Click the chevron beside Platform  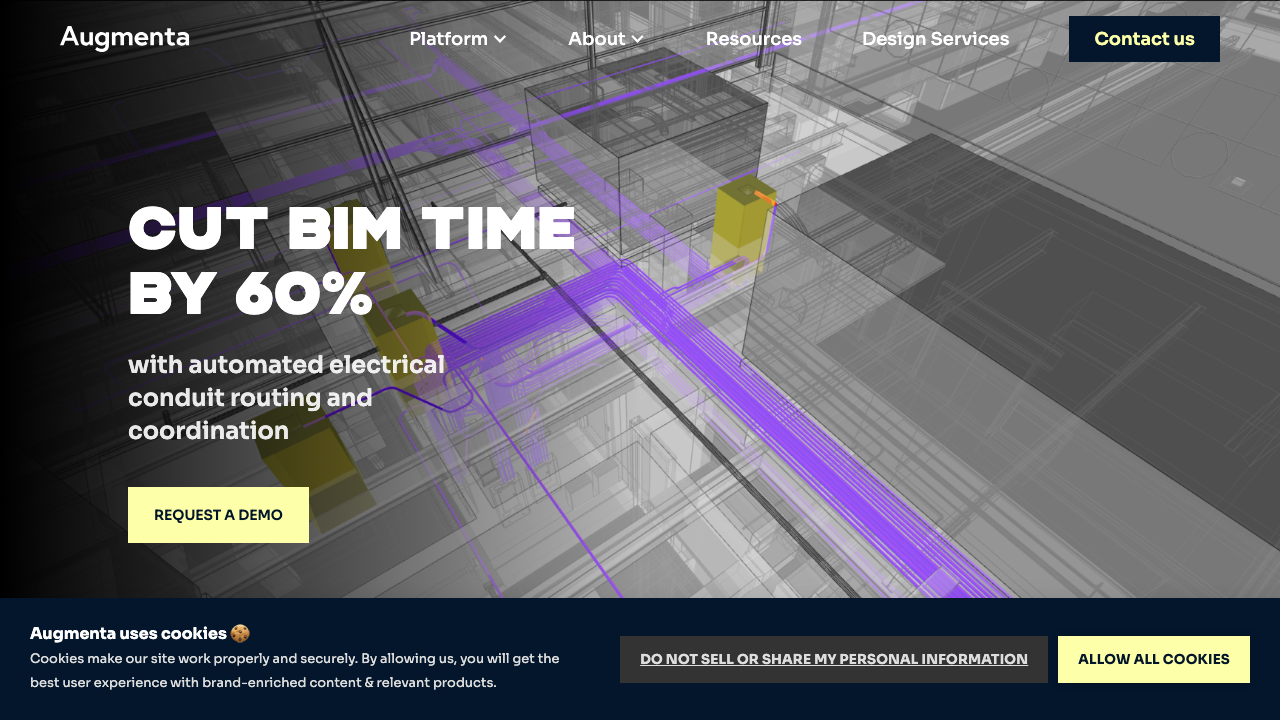point(498,40)
